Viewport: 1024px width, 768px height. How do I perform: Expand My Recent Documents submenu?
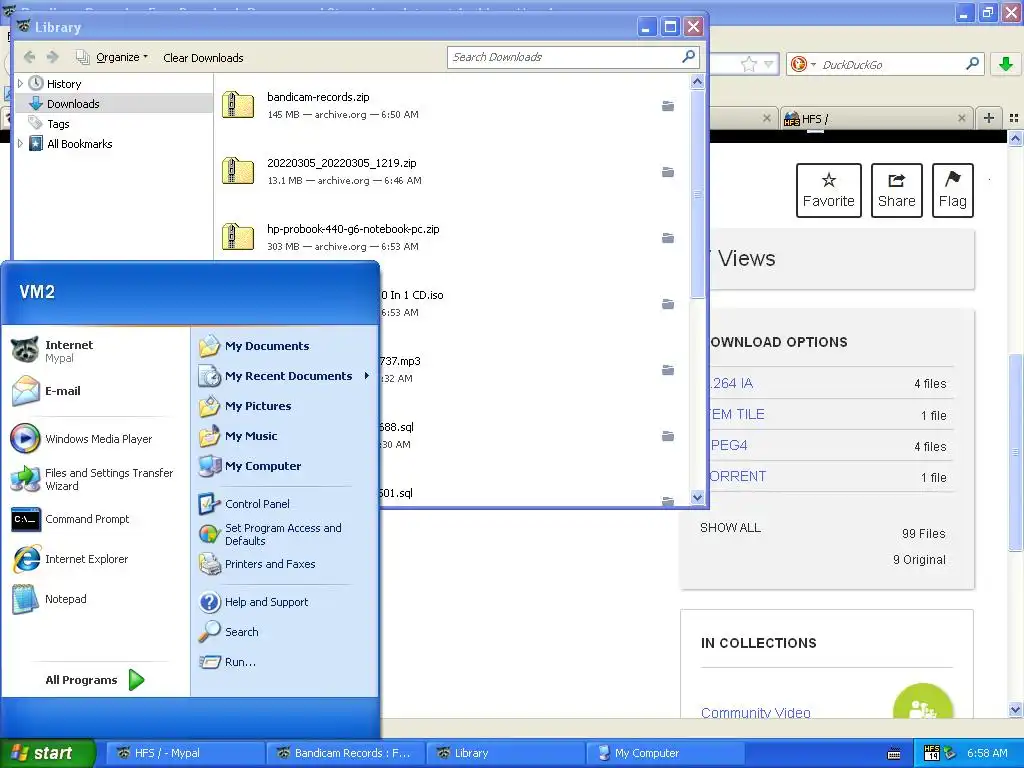[285, 376]
